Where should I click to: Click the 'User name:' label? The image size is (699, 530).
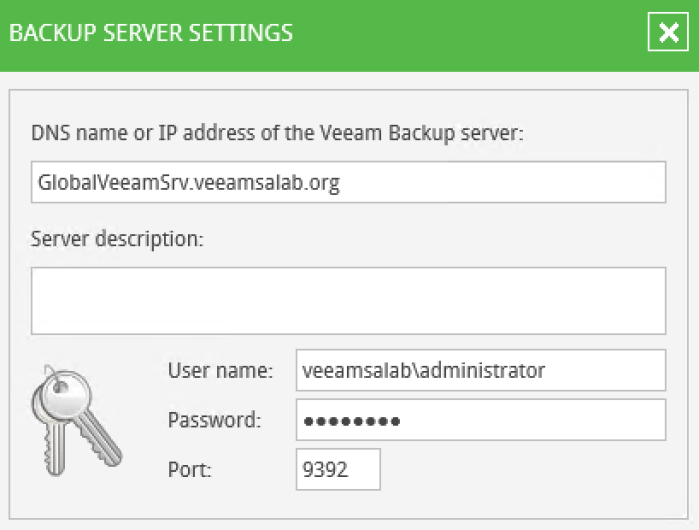220,370
